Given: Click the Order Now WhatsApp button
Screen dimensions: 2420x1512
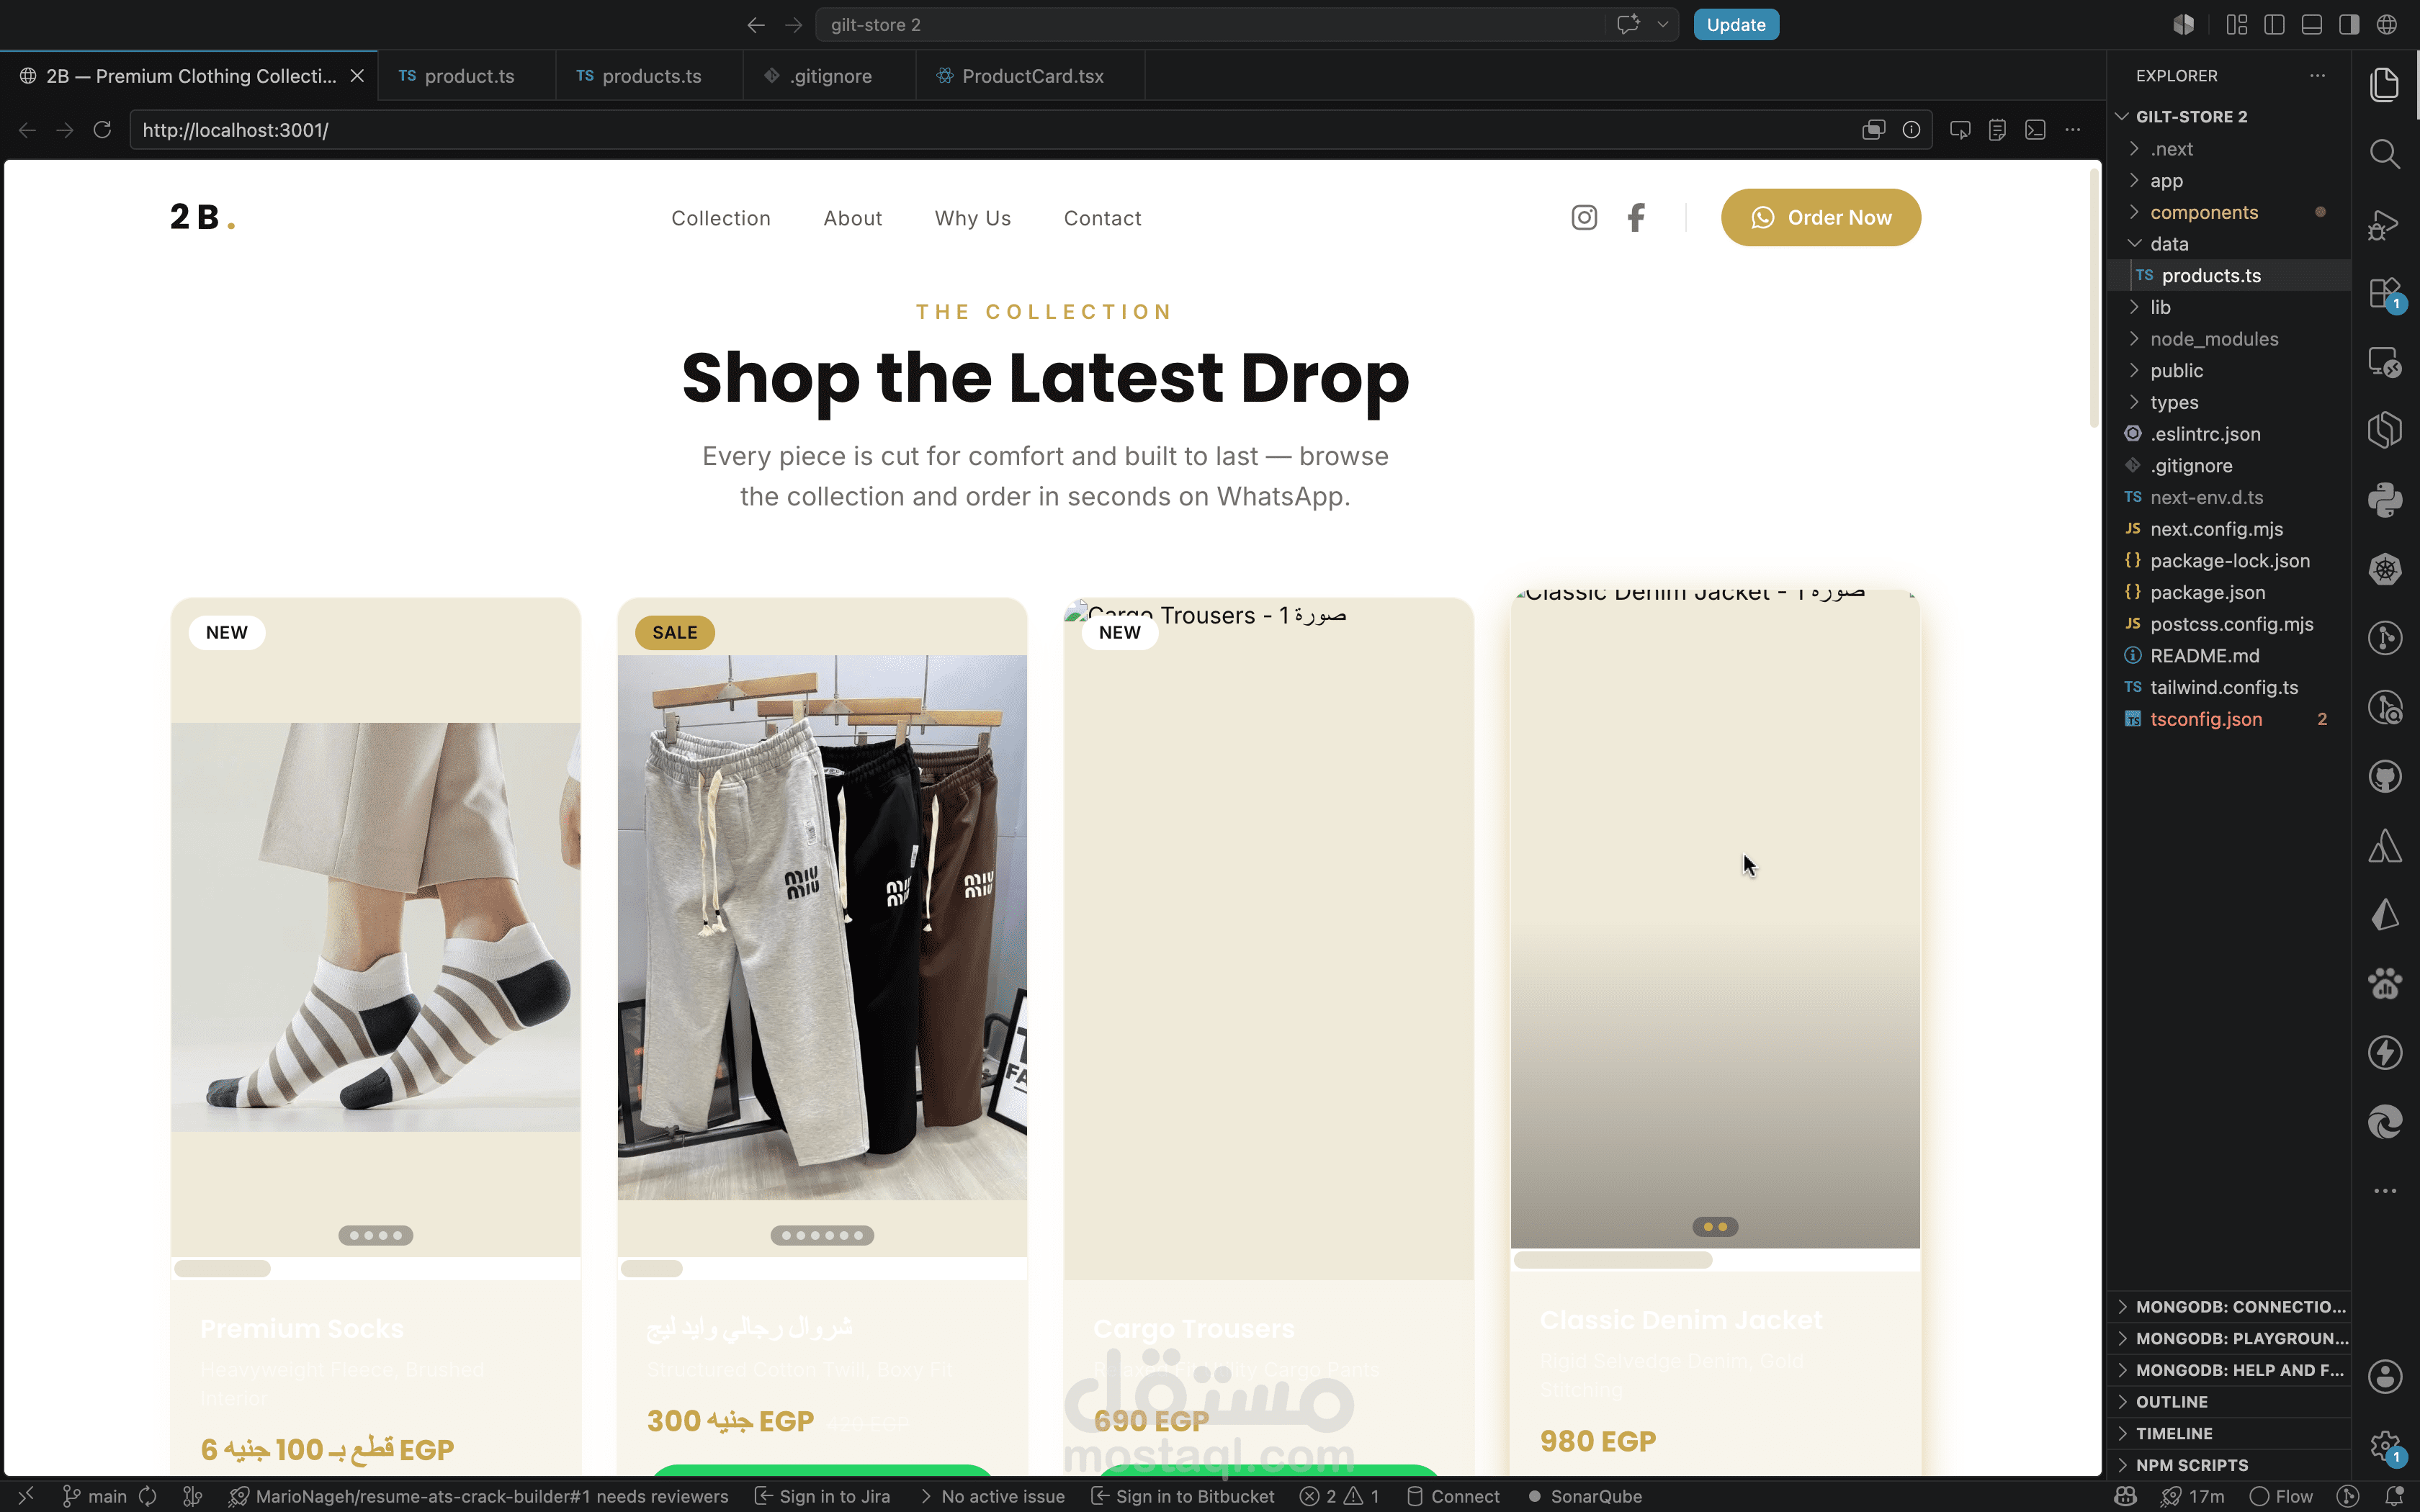Looking at the screenshot, I should [x=1820, y=217].
